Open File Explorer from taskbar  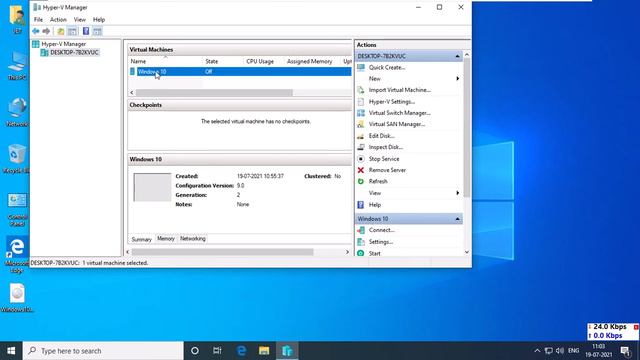pos(264,351)
